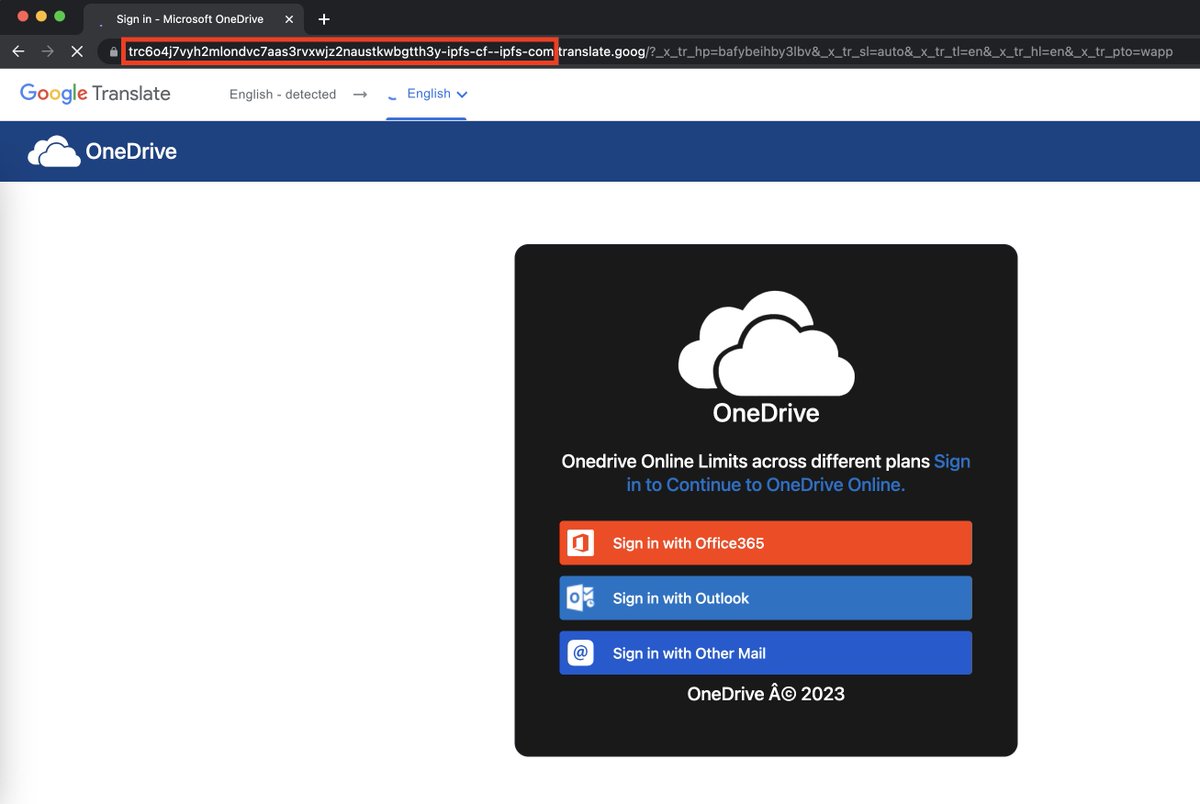The height and width of the screenshot is (804, 1200).
Task: Click the macOS red close window button
Action: 23,16
